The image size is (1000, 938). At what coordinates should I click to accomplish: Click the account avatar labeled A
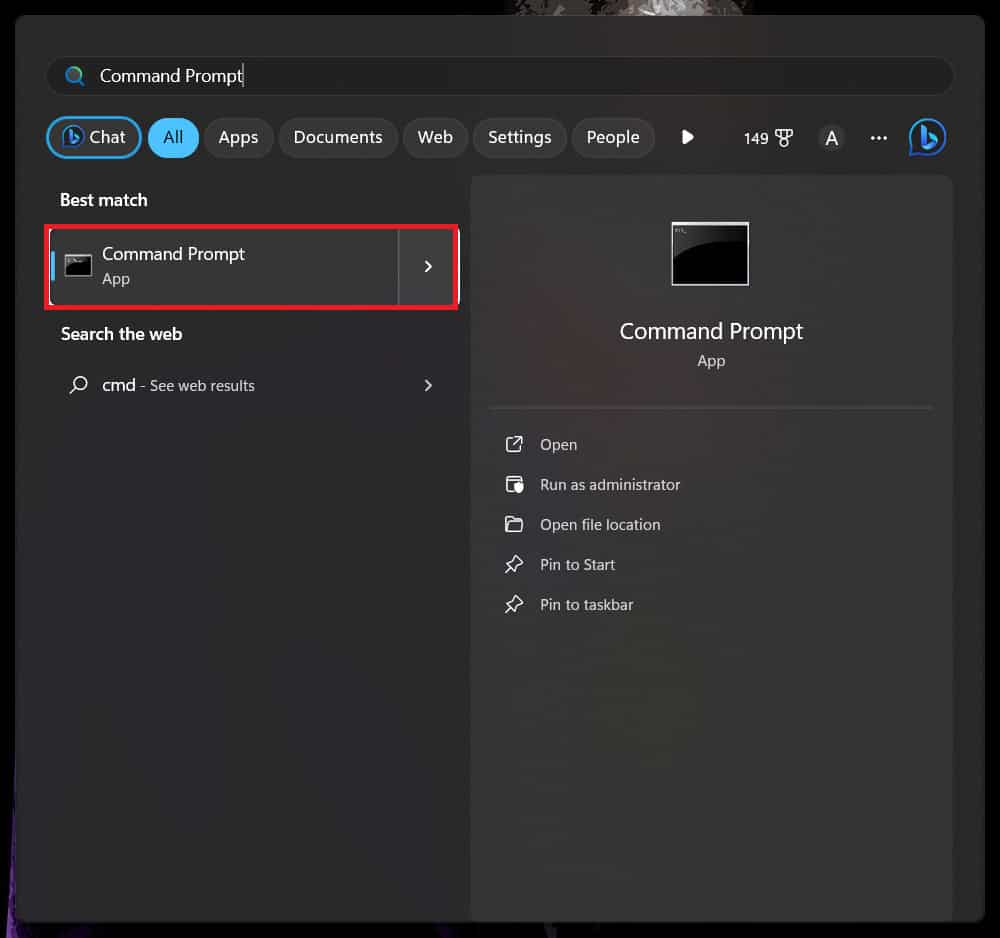[x=831, y=138]
